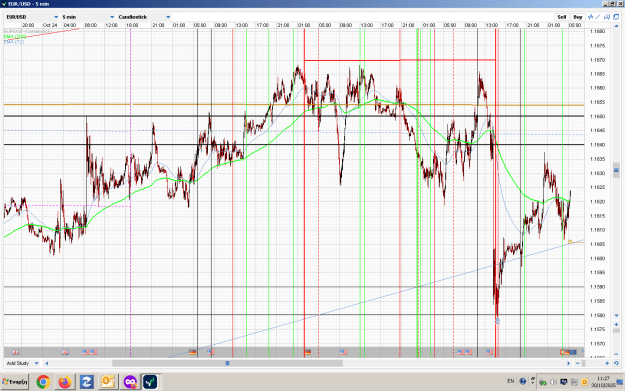Click the event cluster icon at far right of news bar

(568, 352)
